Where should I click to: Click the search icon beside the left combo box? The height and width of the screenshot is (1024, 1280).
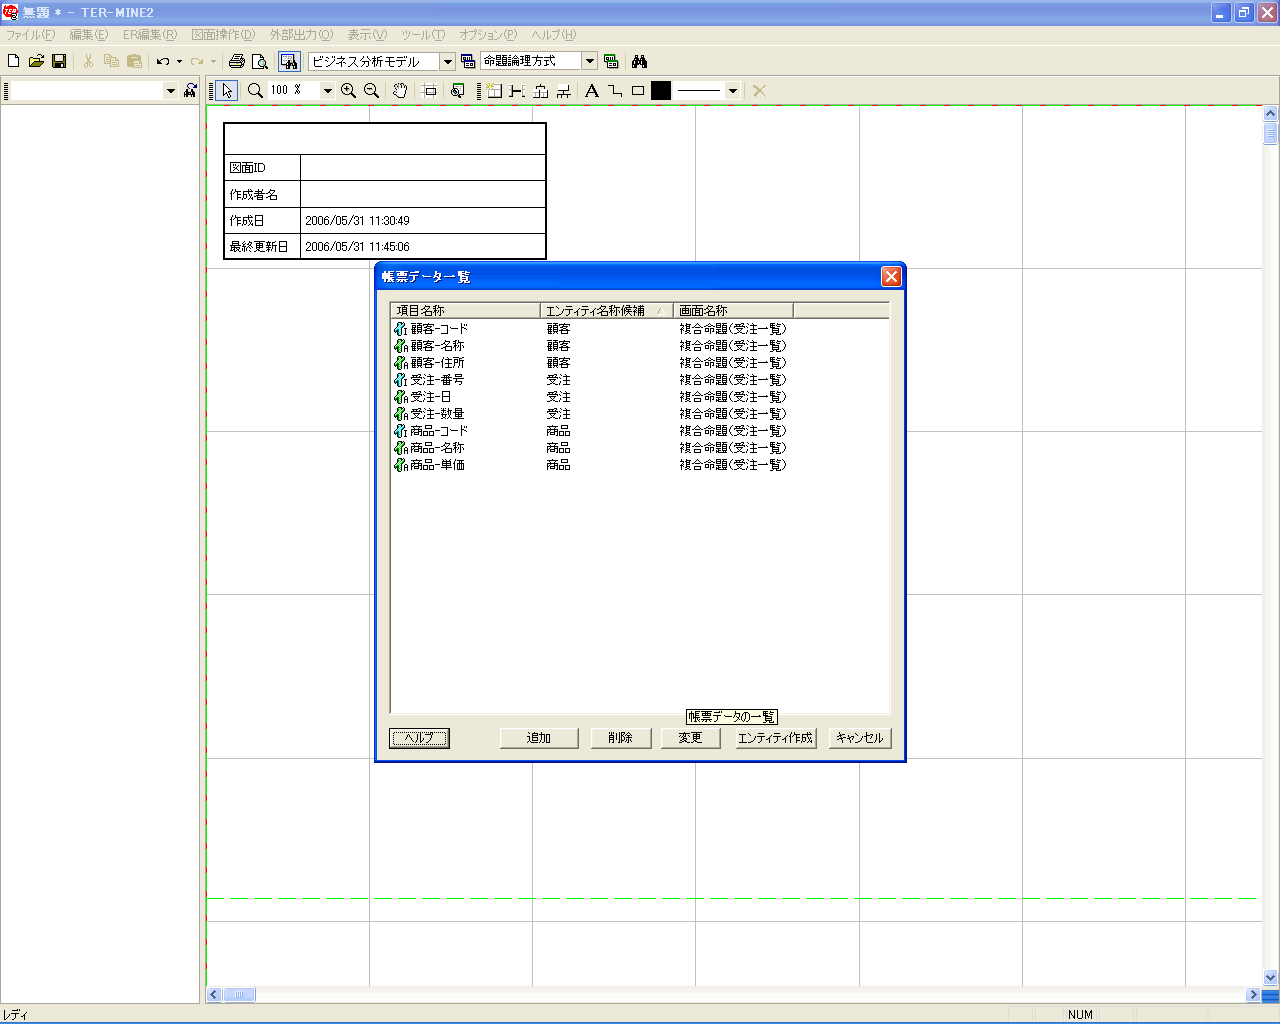[190, 91]
